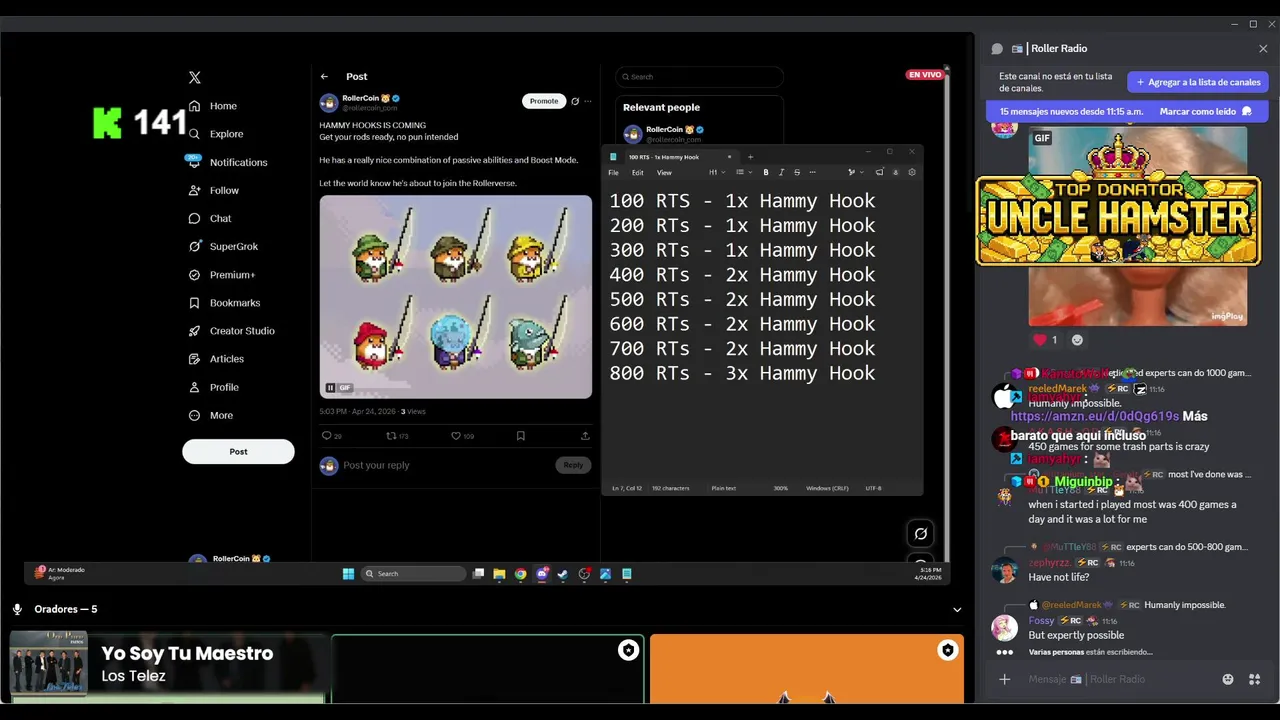
Task: Click Agregar a la lista de canales
Action: [x=1198, y=82]
